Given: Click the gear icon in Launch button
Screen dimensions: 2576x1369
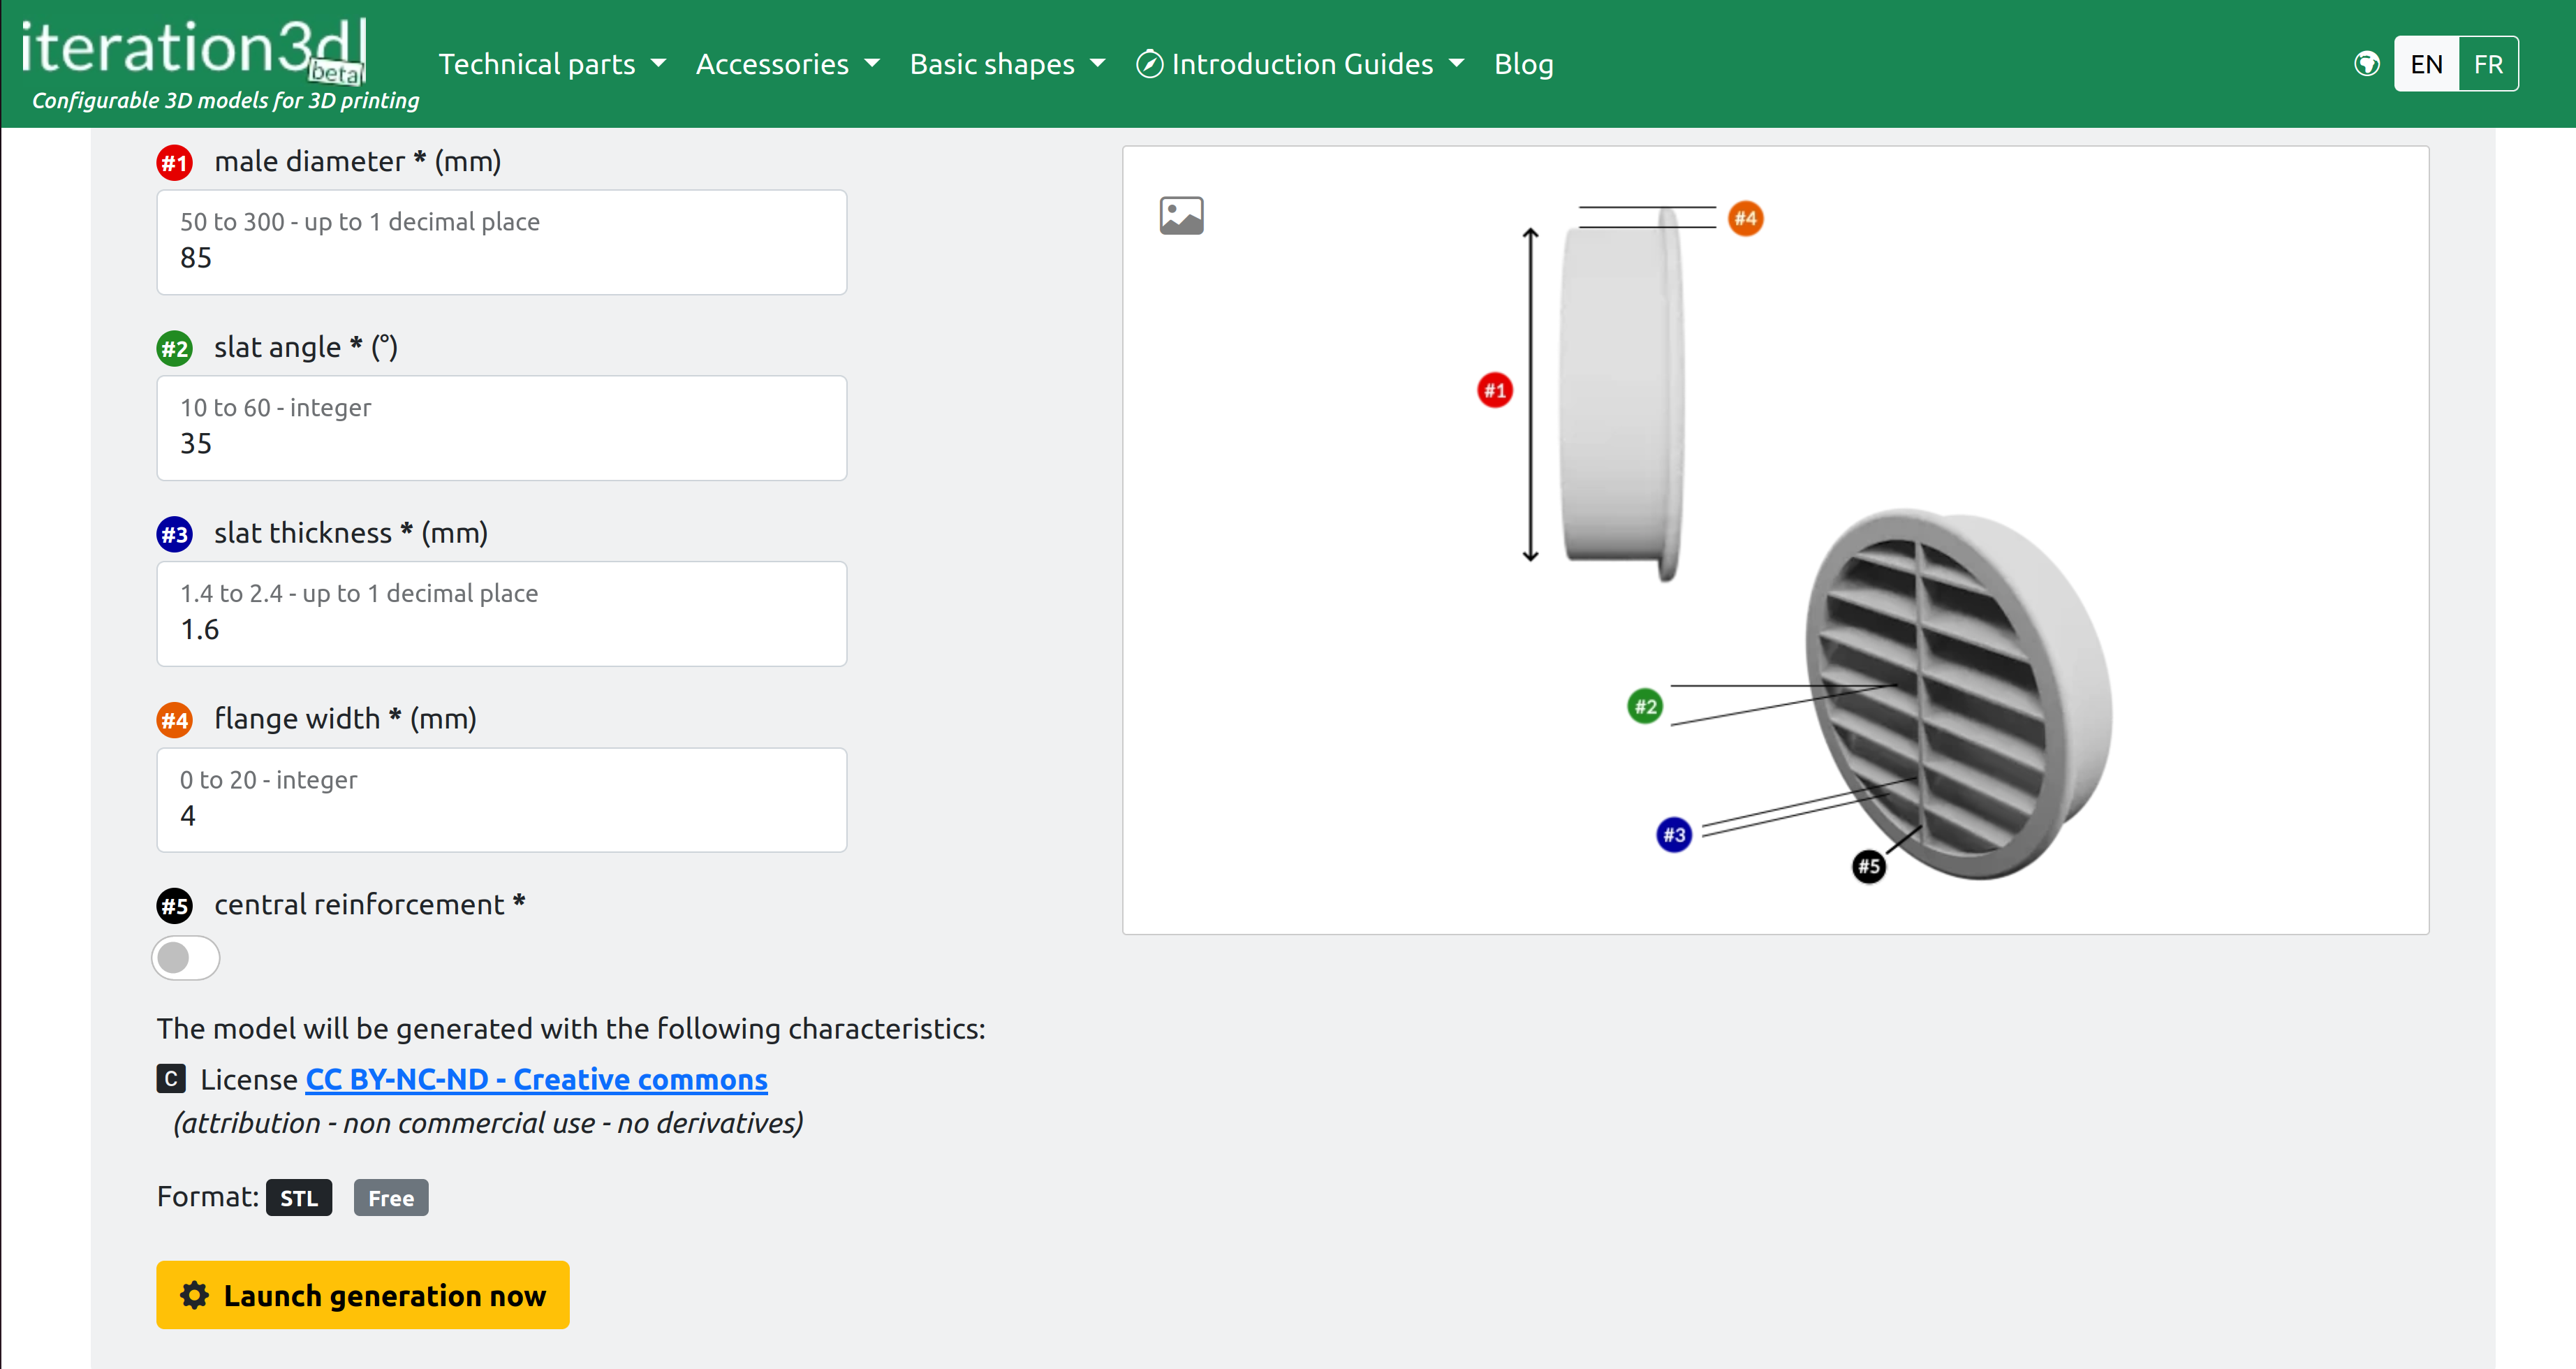Looking at the screenshot, I should coord(194,1295).
